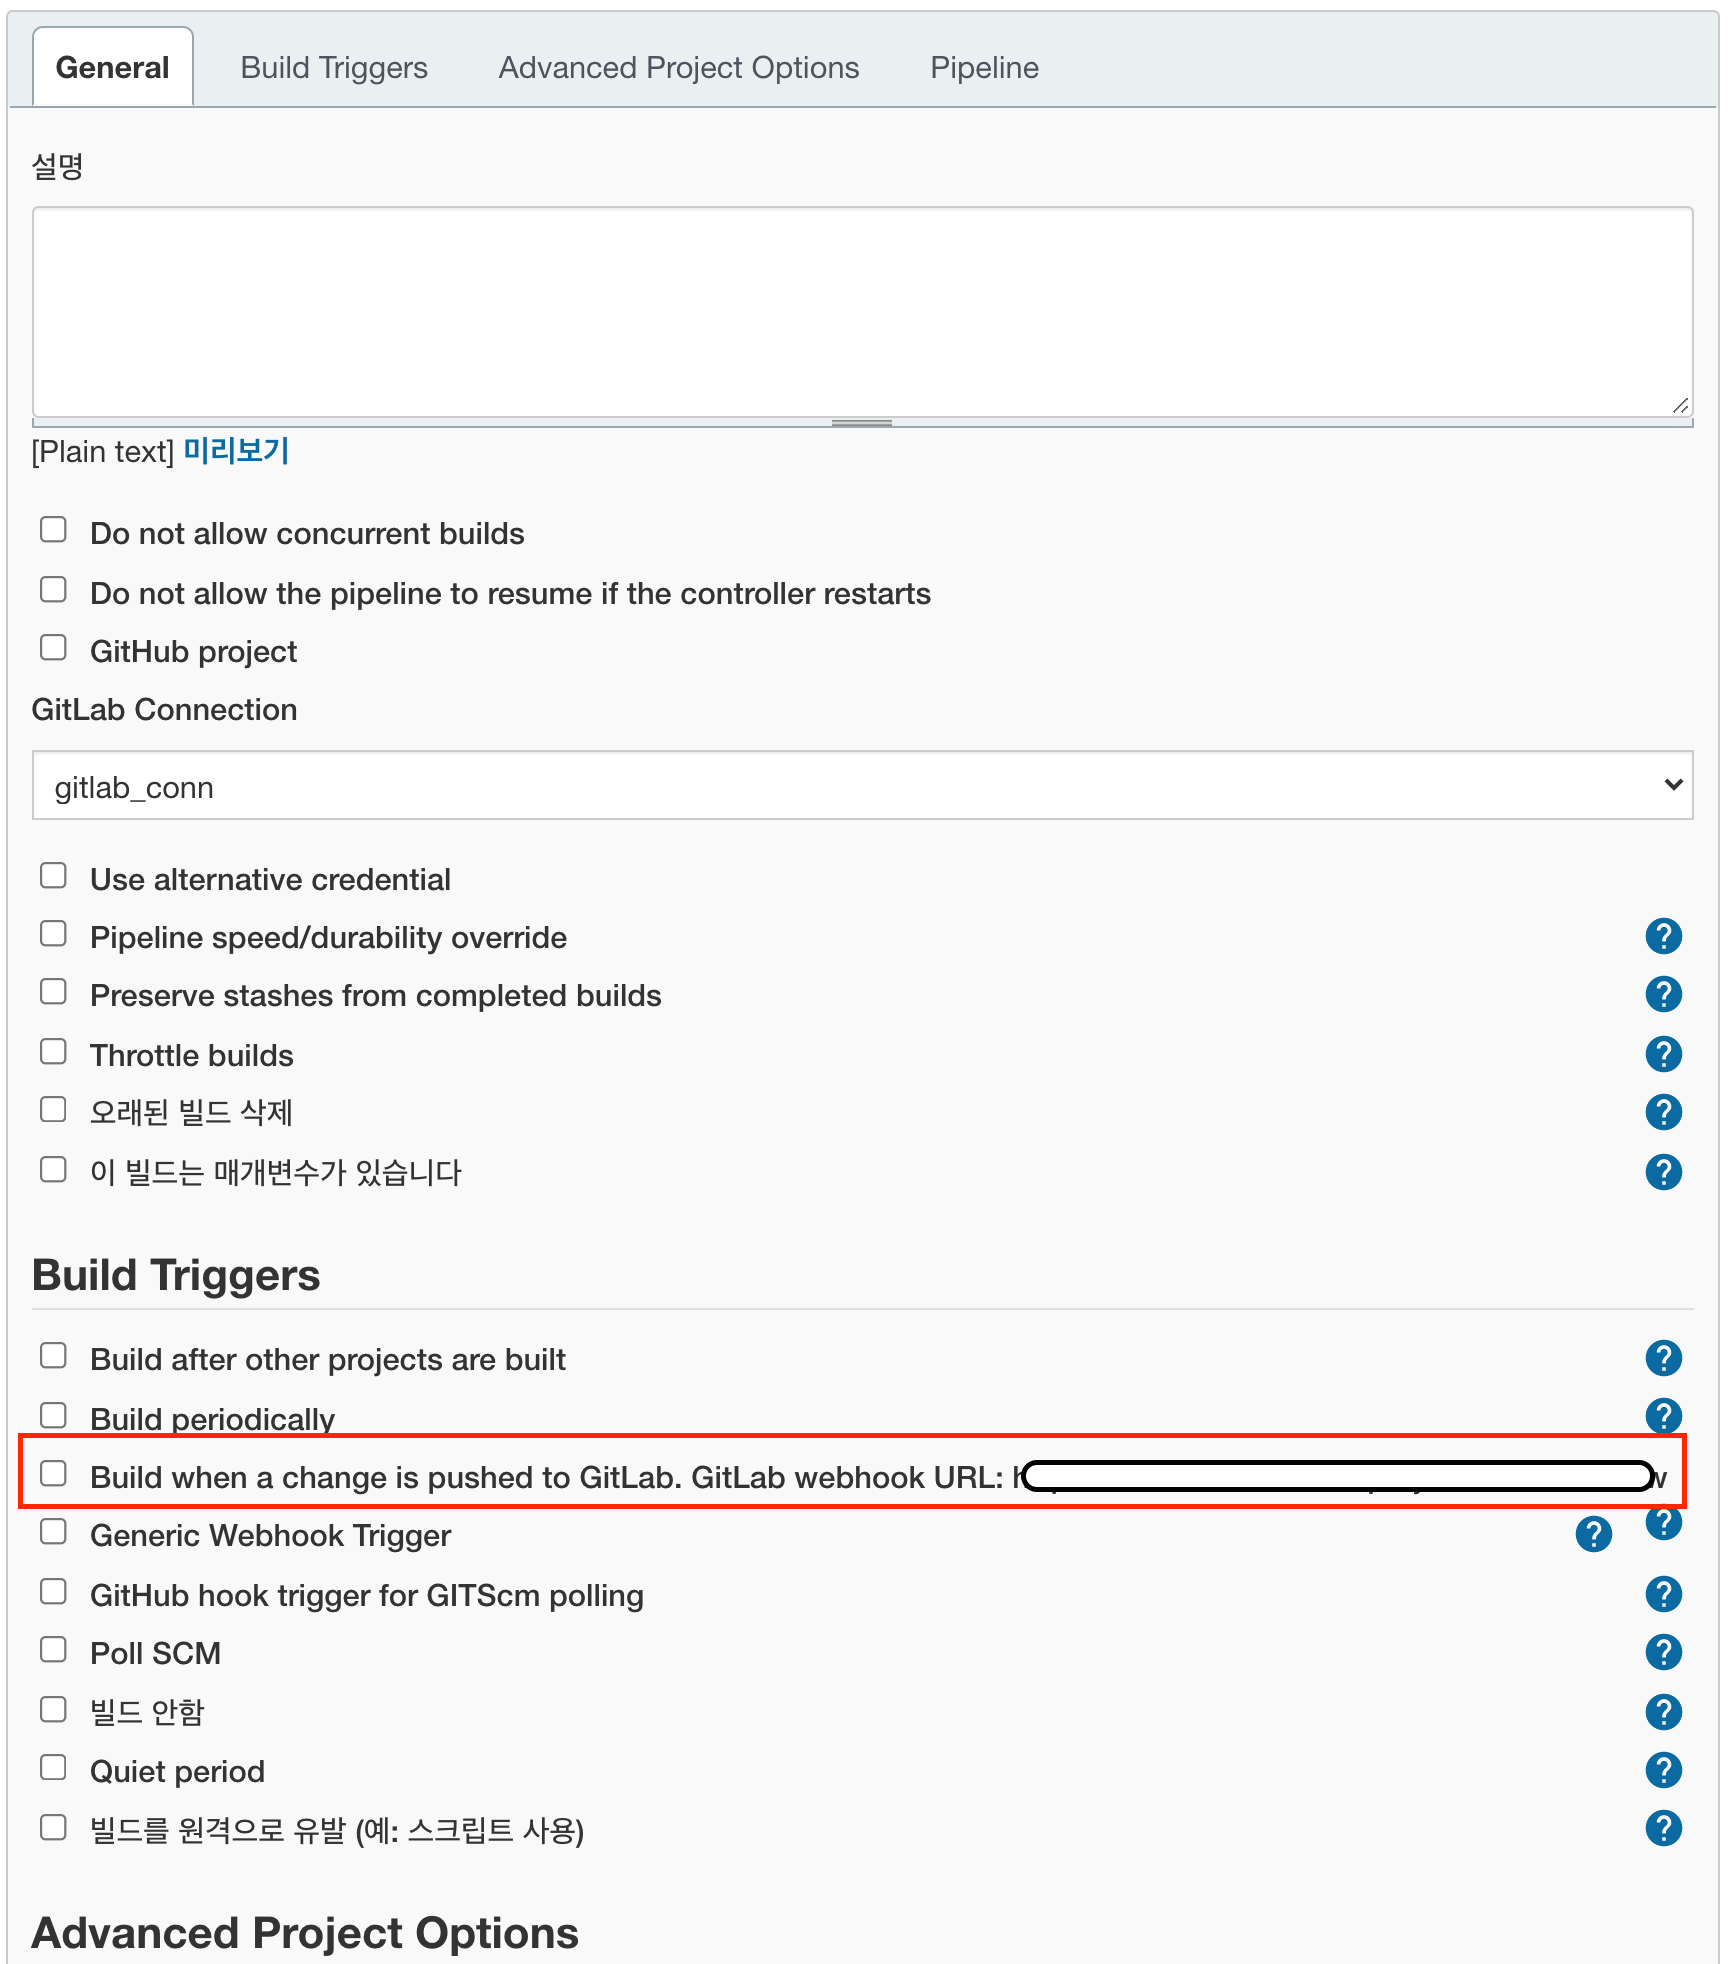Open help for Build periodically
Viewport: 1730px width, 1964px height.
tap(1663, 1416)
